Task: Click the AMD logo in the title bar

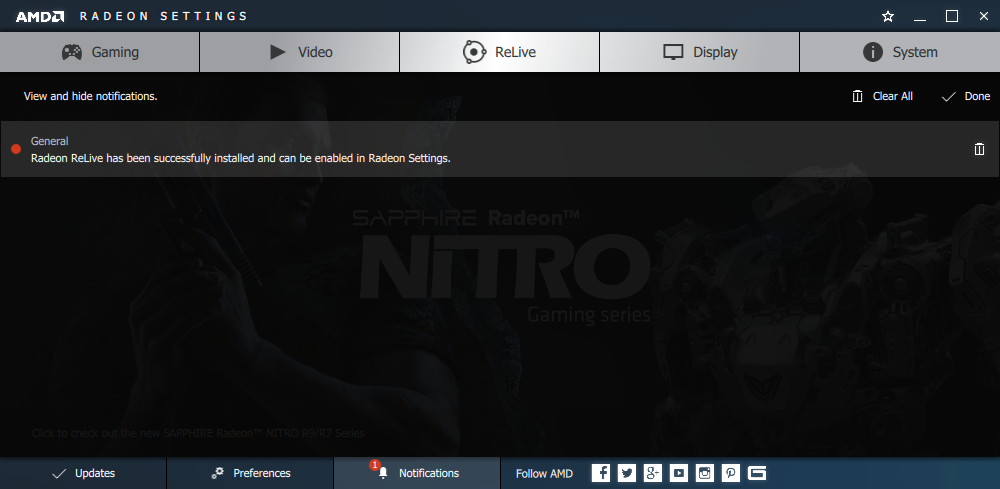Action: pos(40,17)
